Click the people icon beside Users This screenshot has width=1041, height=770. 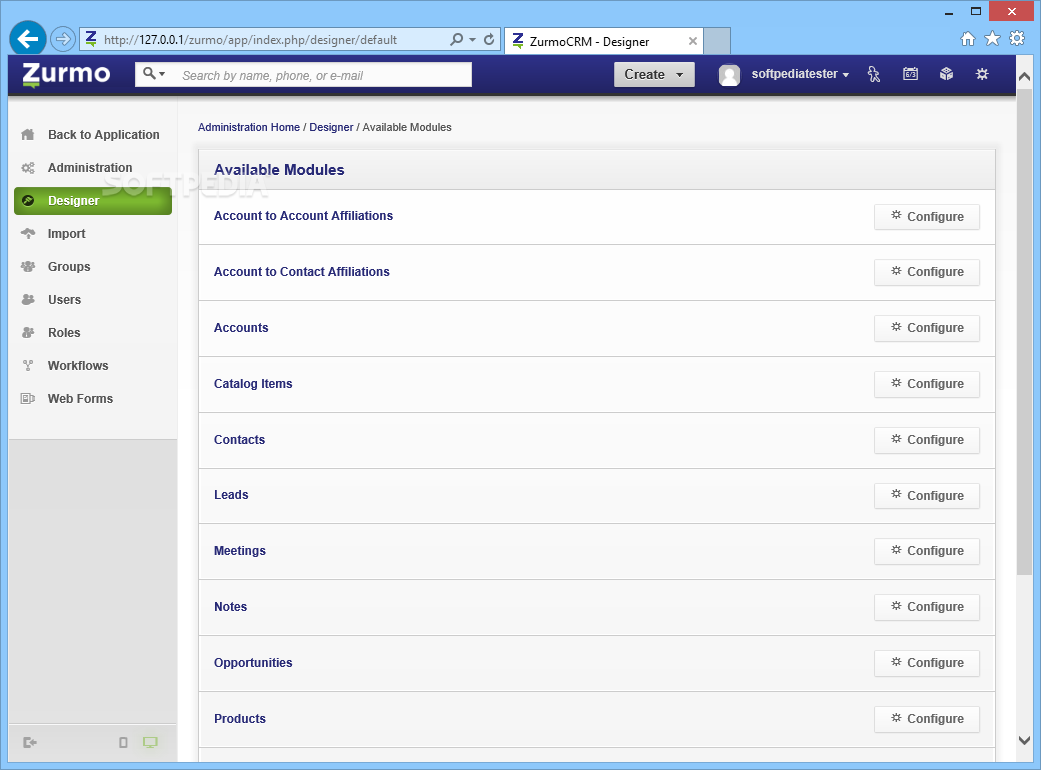pos(28,299)
